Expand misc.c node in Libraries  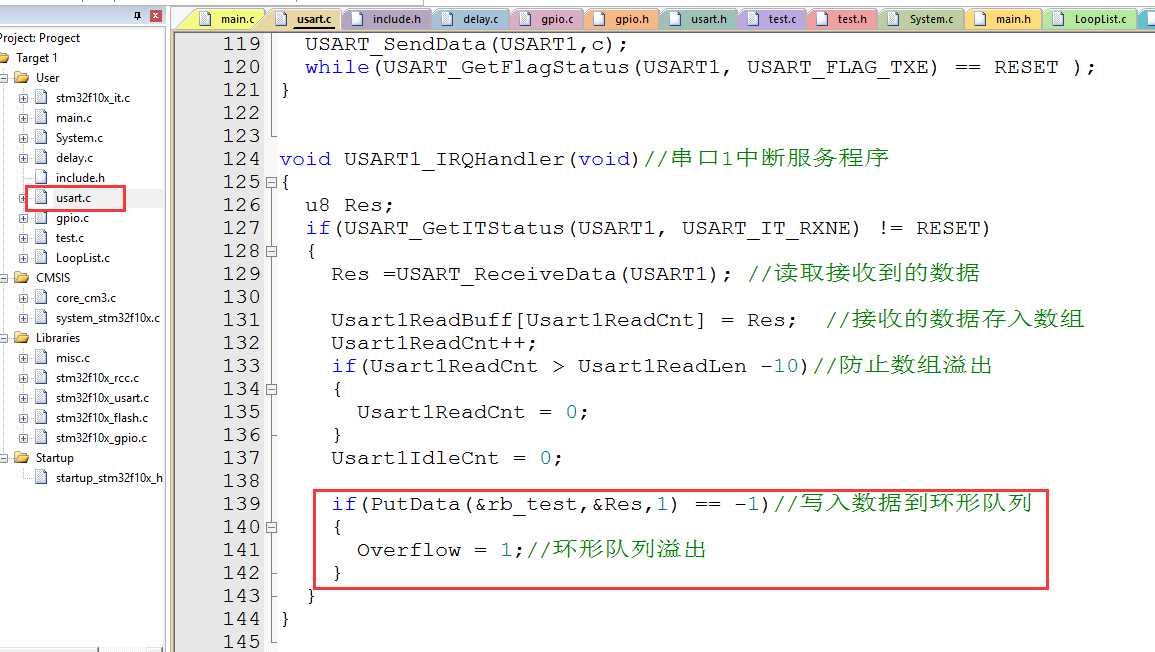(x=24, y=358)
